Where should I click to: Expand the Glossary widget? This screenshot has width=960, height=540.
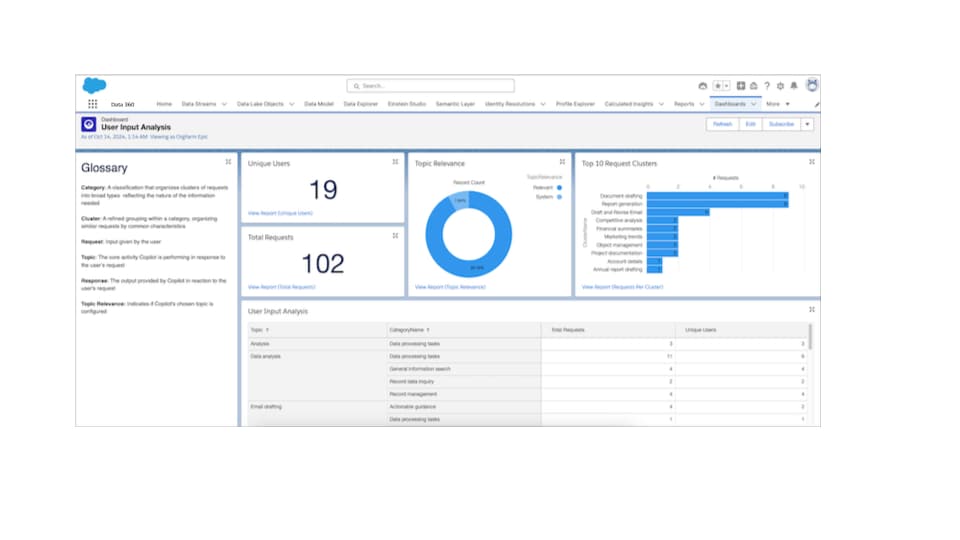point(228,162)
